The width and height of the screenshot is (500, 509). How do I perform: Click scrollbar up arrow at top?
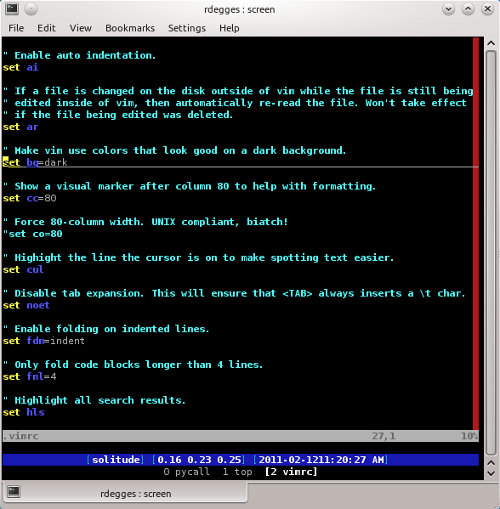(491, 43)
